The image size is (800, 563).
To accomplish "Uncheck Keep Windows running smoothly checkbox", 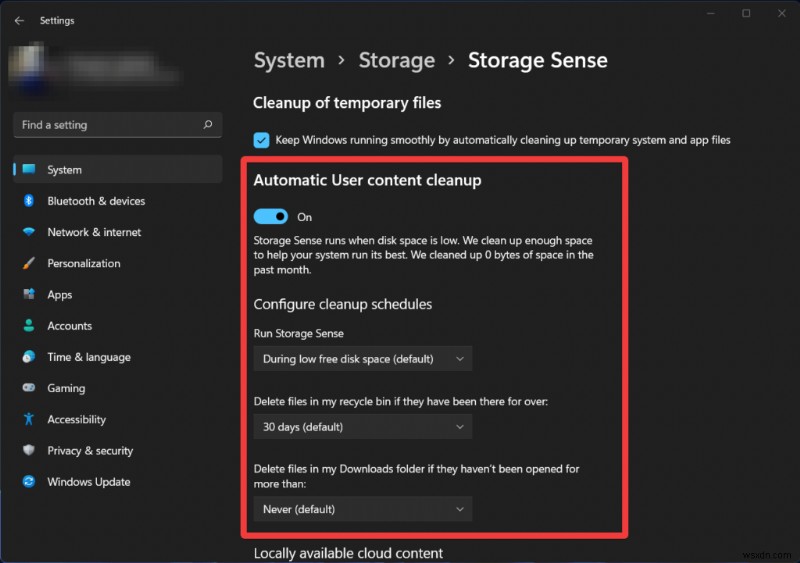I will coord(261,140).
